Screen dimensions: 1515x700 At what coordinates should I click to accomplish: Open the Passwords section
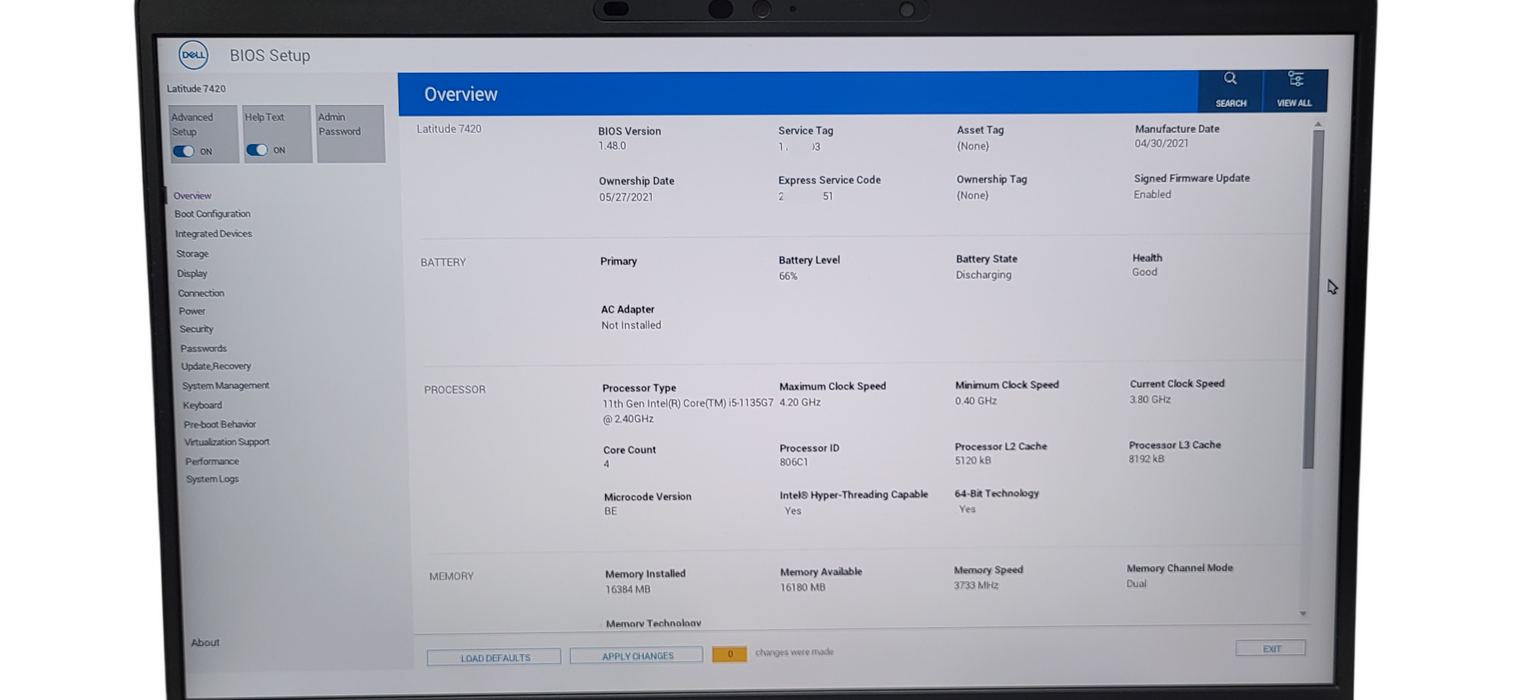pos(203,348)
